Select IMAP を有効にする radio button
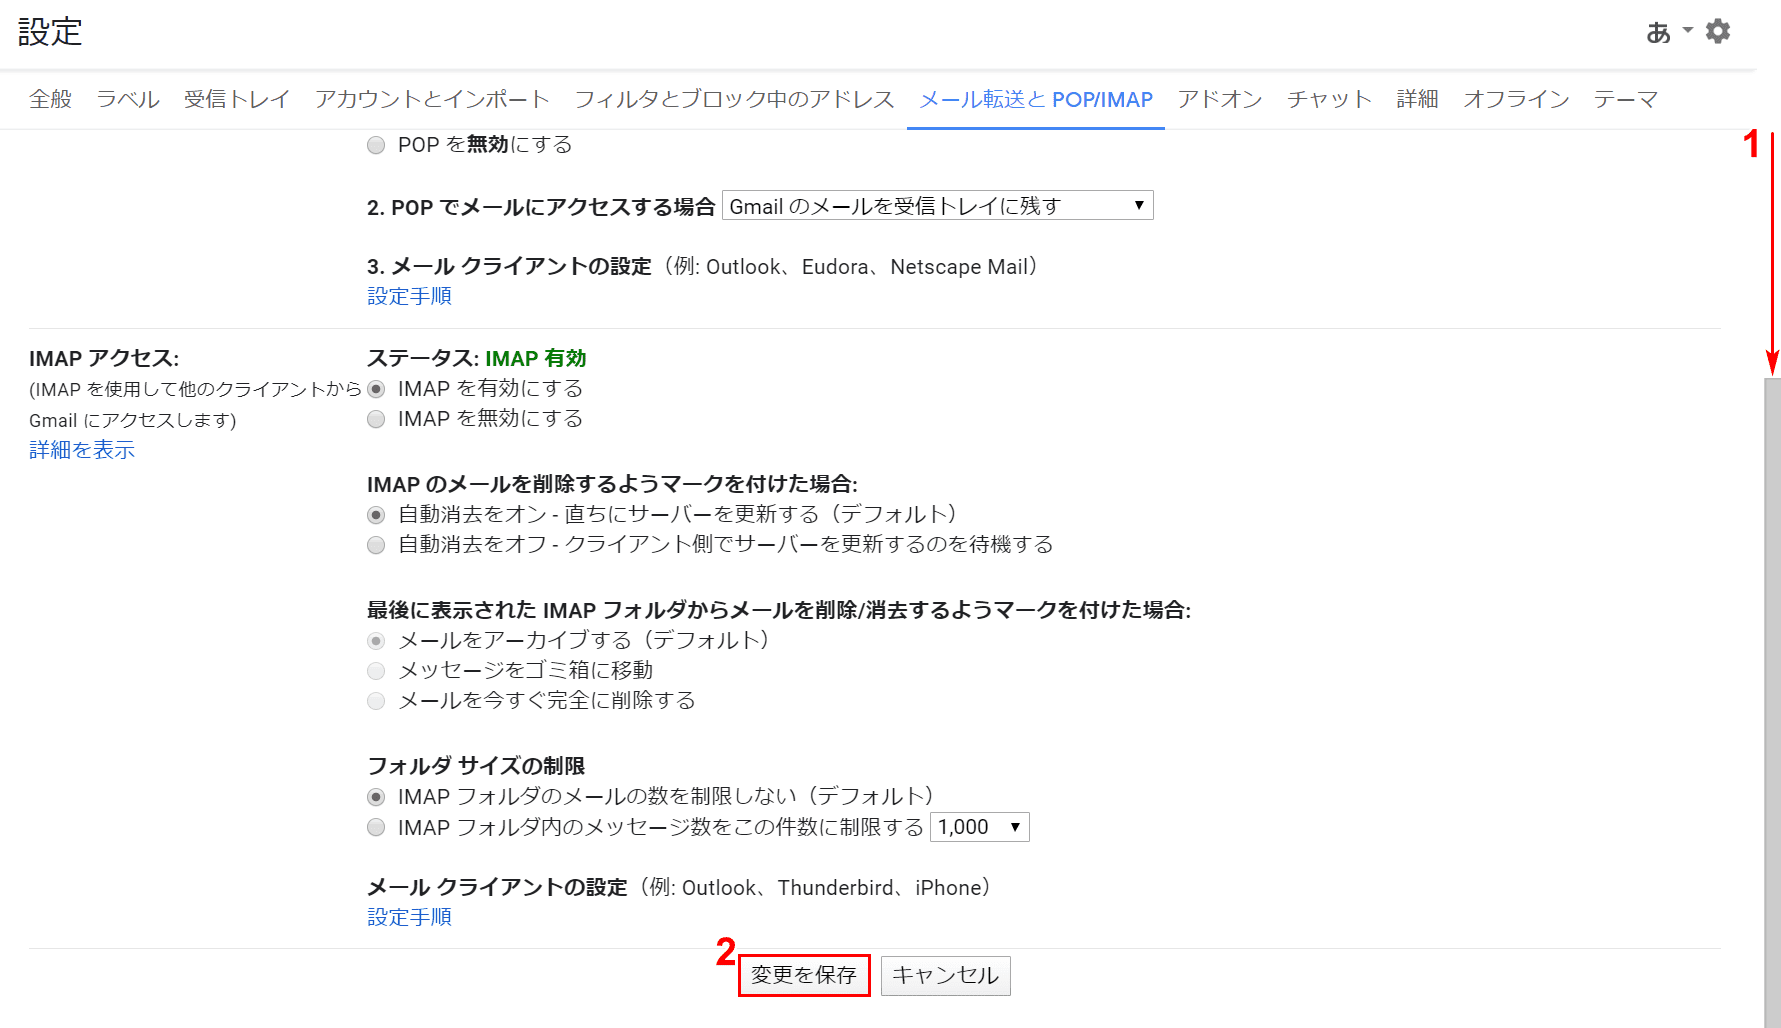This screenshot has width=1781, height=1028. tap(376, 389)
